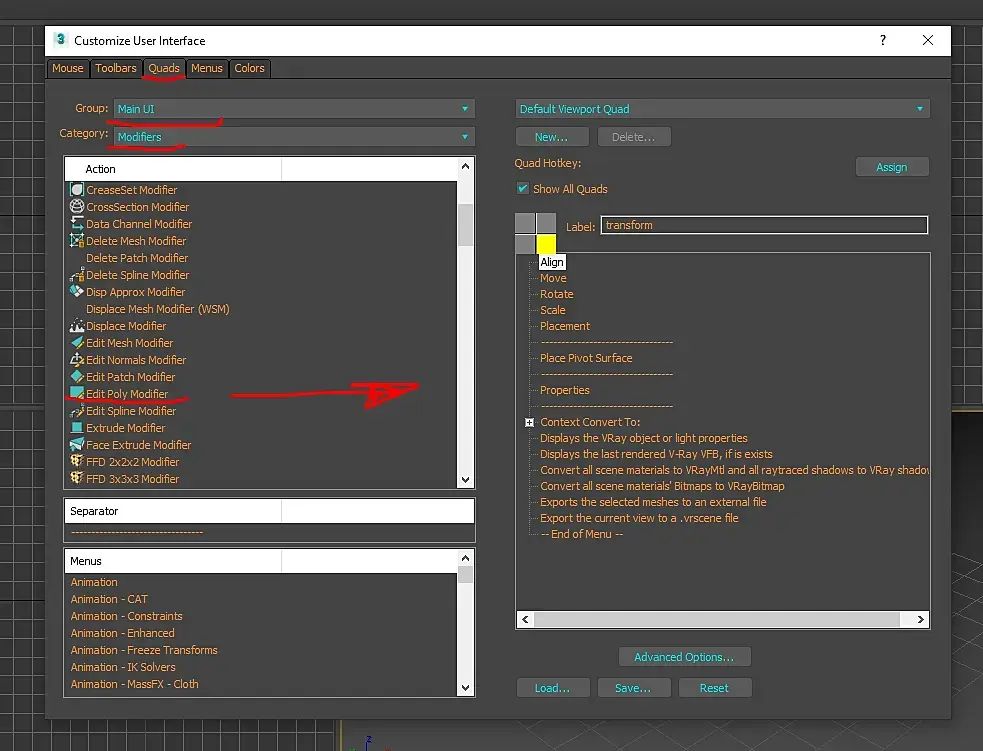Click the Extrude Modifier icon

[x=76, y=428]
